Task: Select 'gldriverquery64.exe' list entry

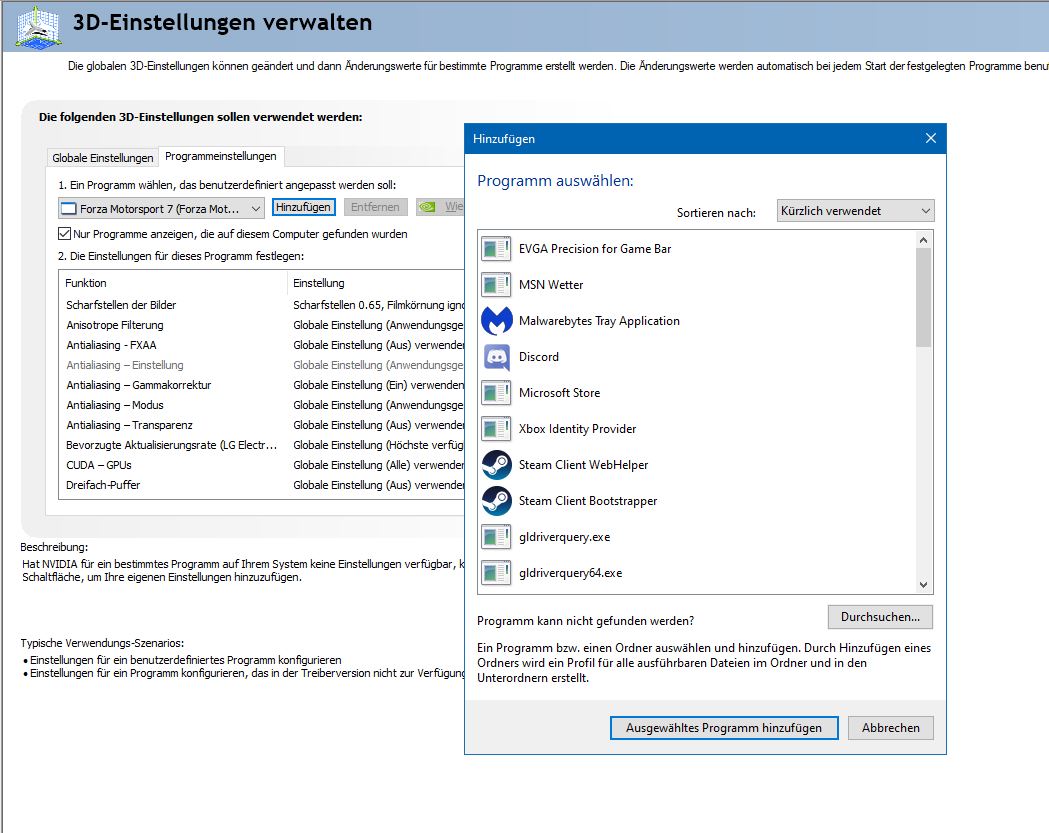Action: (696, 573)
